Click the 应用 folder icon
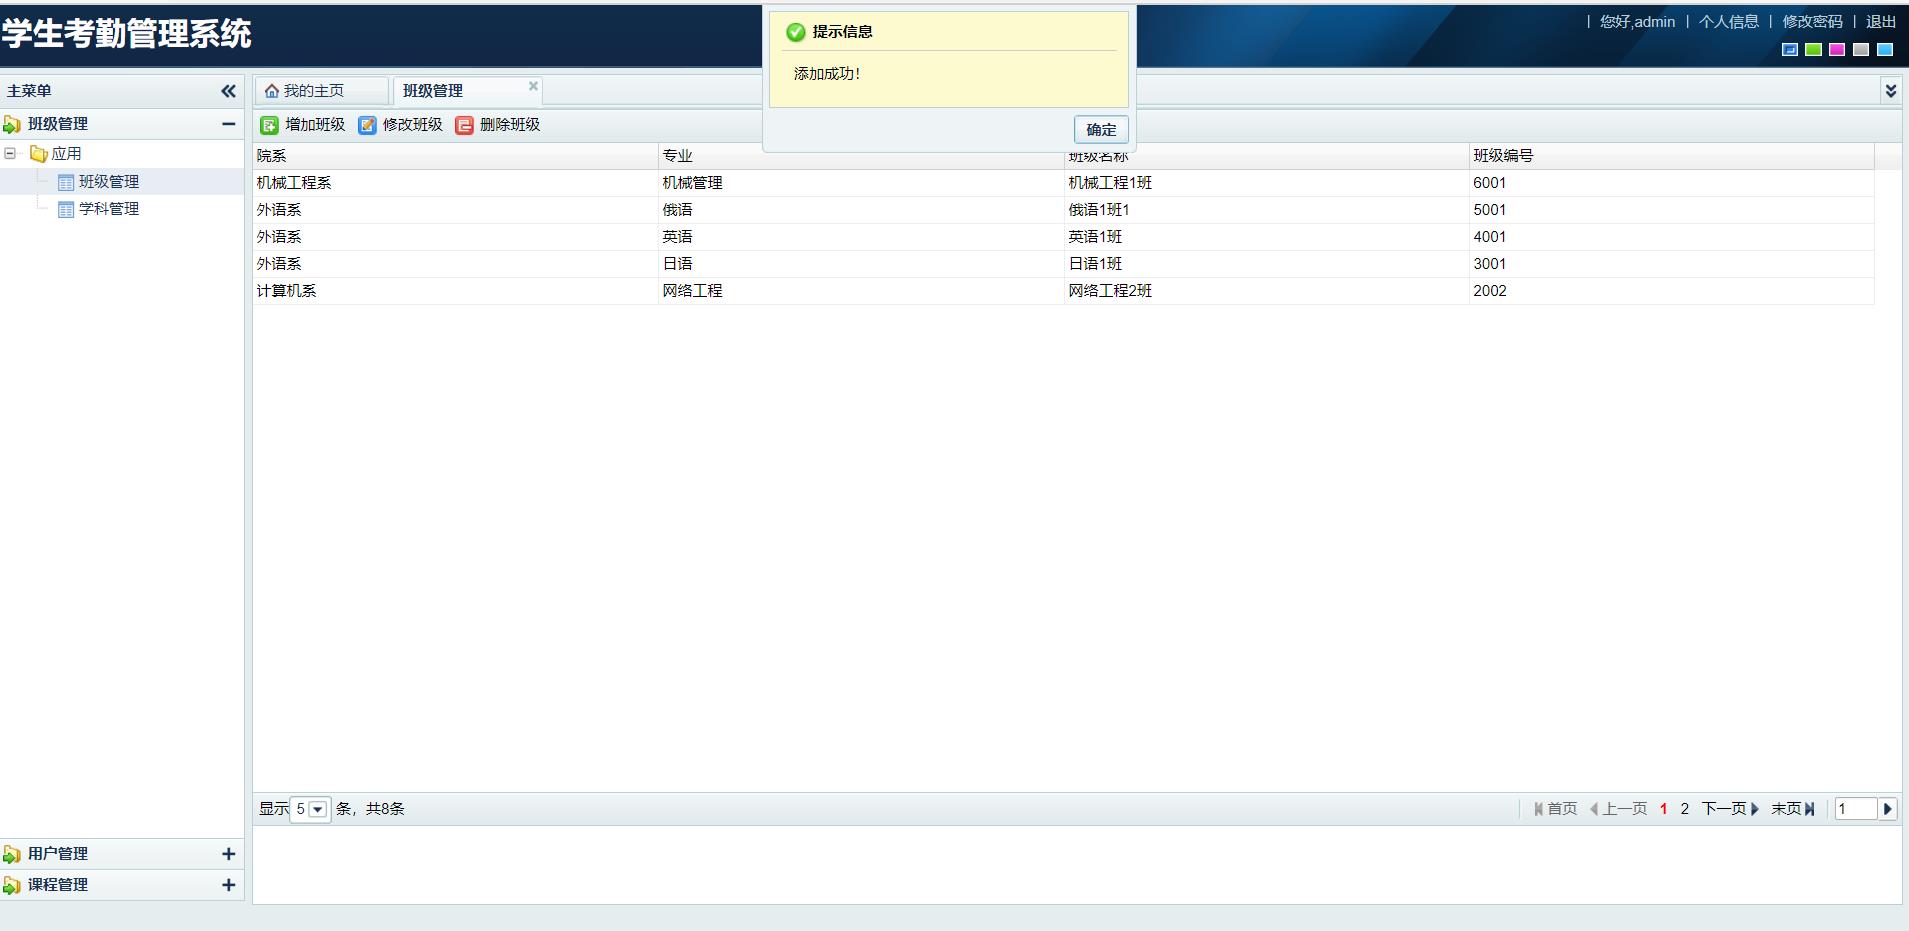This screenshot has height=931, width=1909. (x=39, y=154)
